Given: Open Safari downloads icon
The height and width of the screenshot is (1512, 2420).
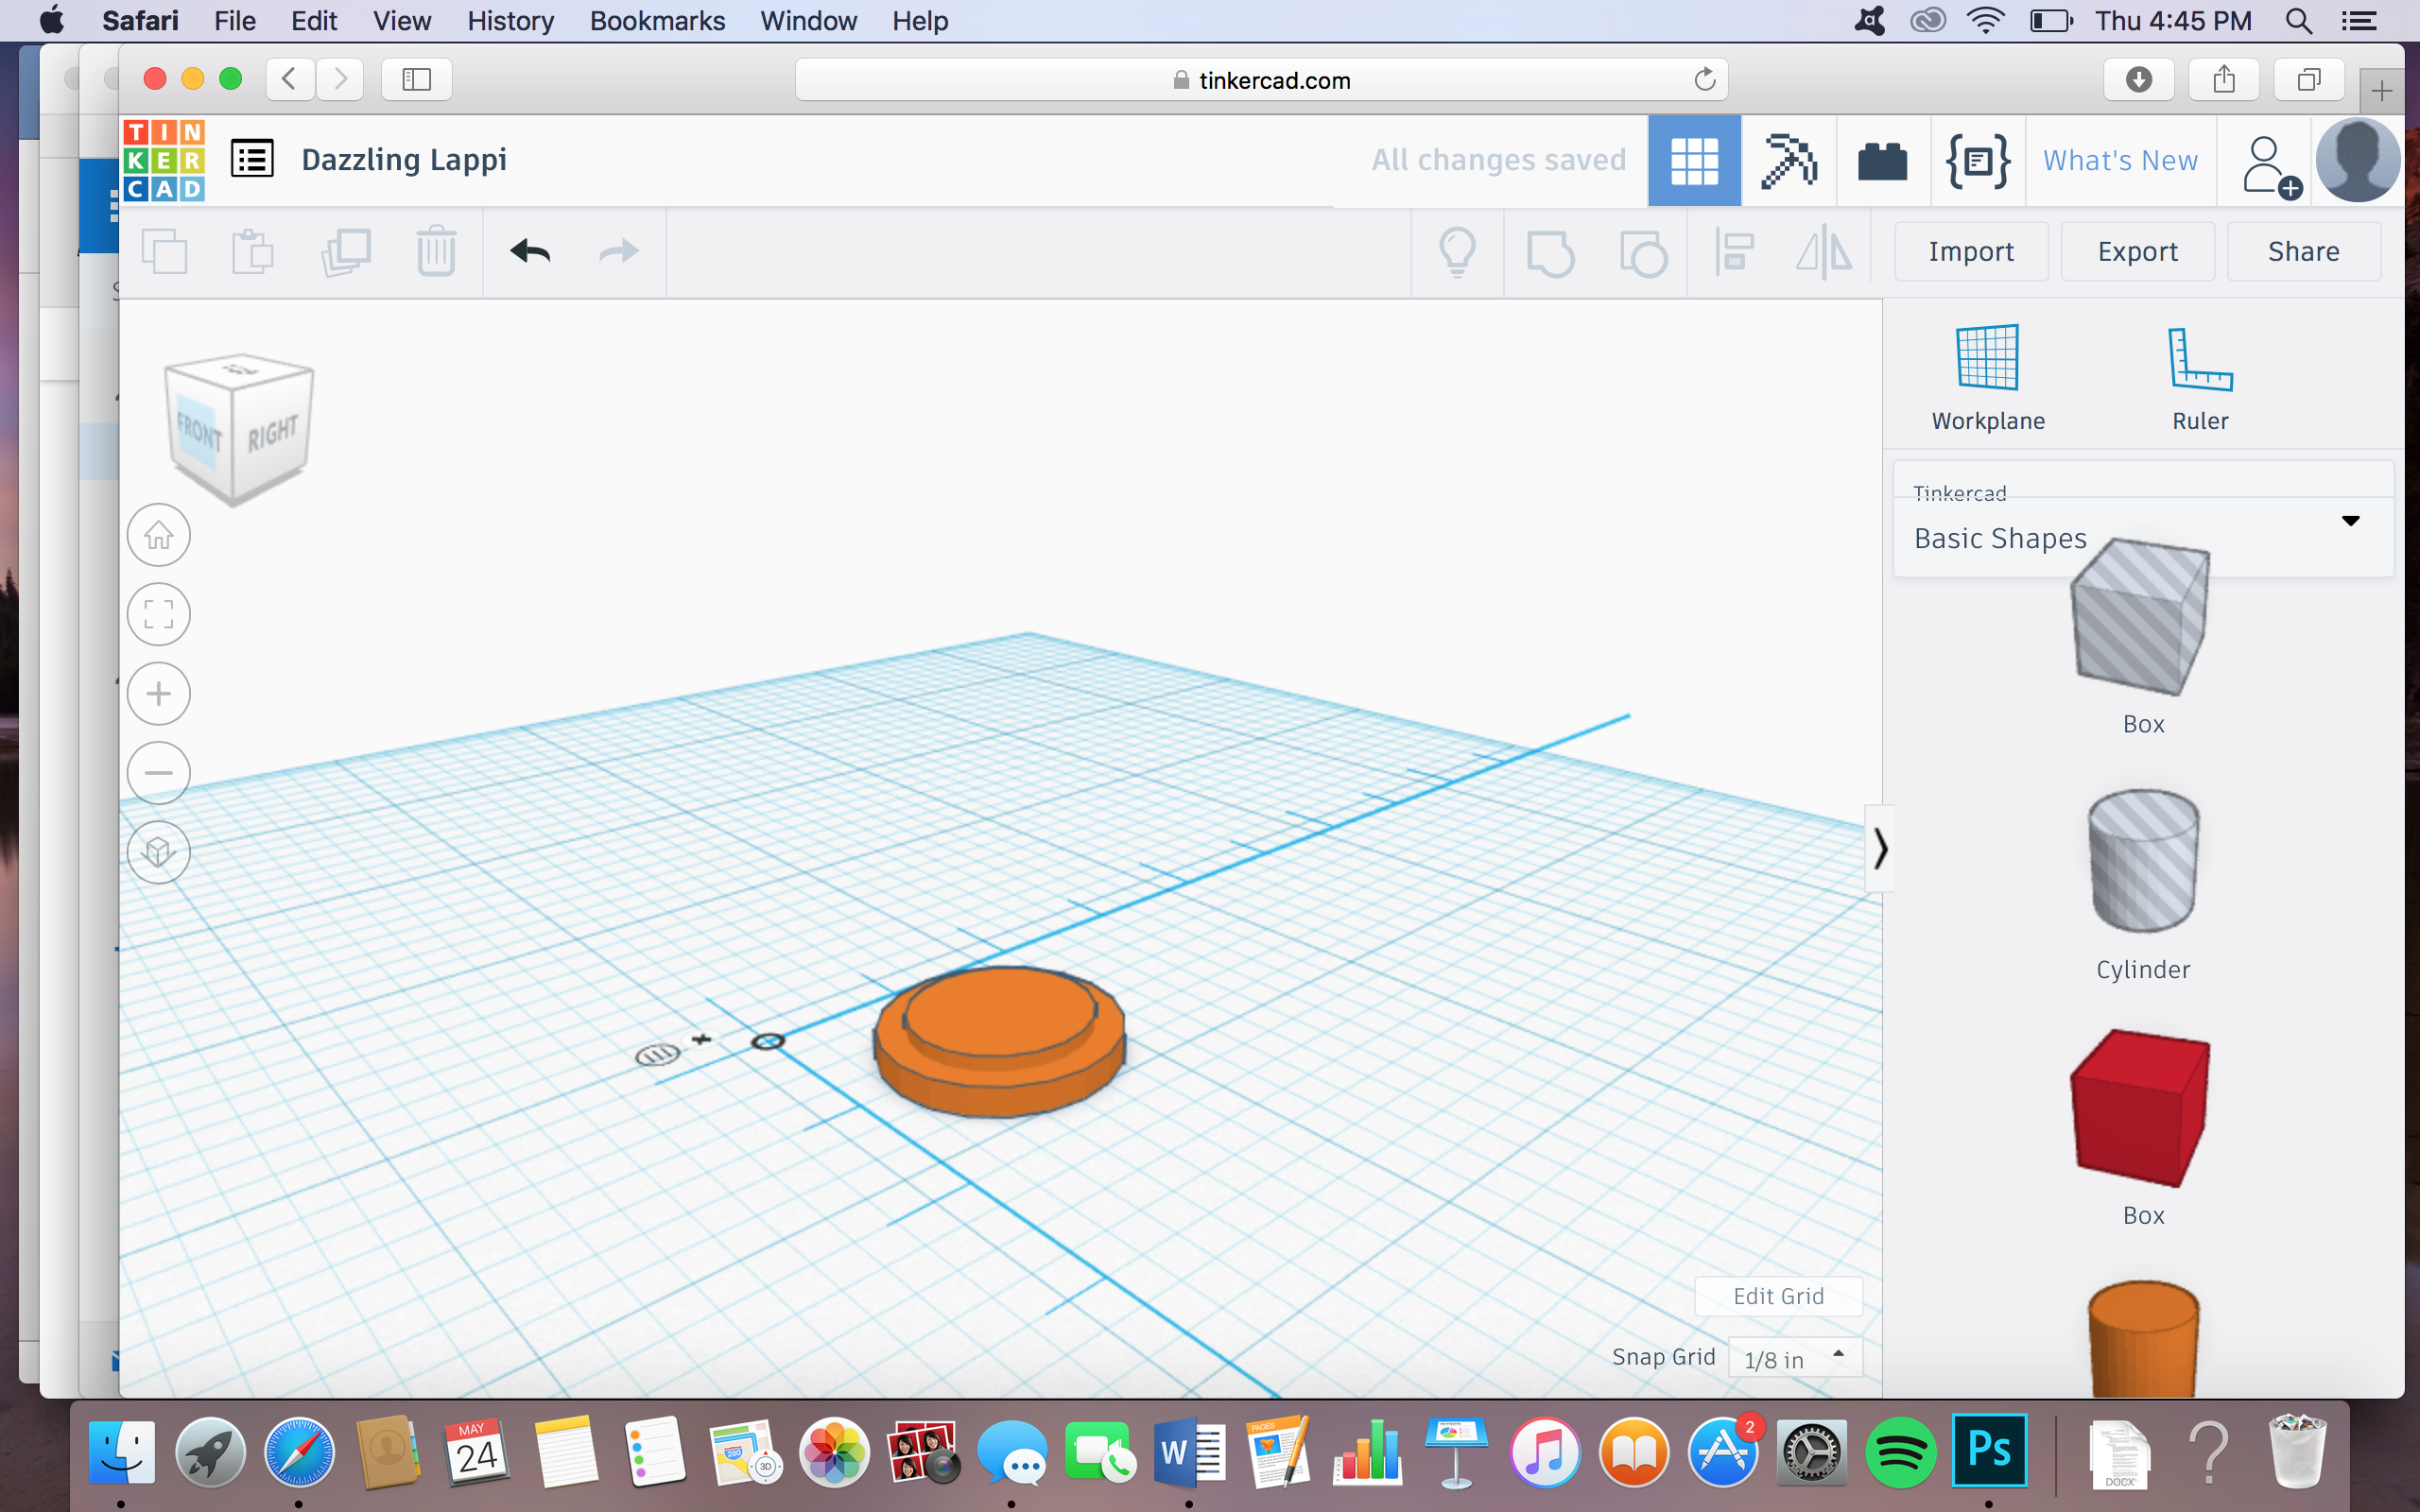Looking at the screenshot, I should (x=2138, y=79).
